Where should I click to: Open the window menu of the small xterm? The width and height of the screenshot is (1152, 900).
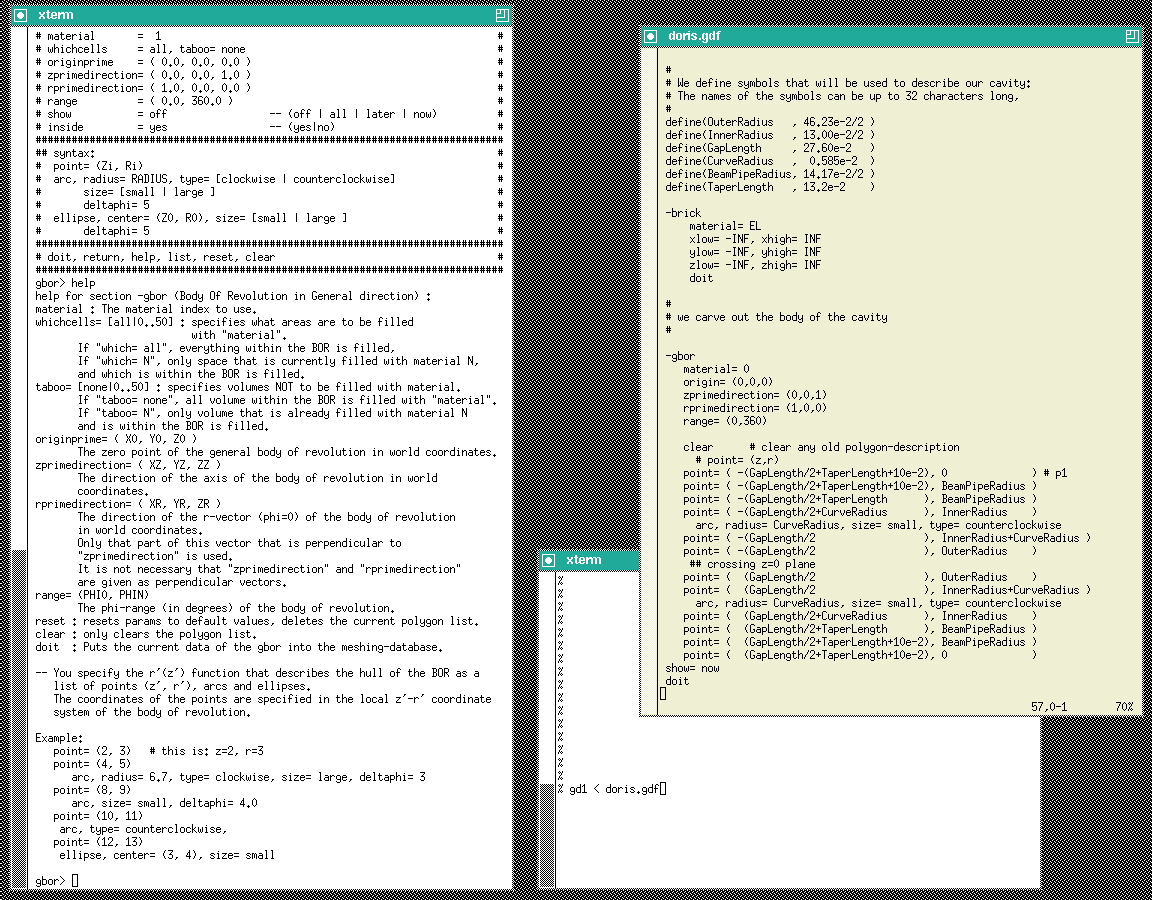(548, 560)
